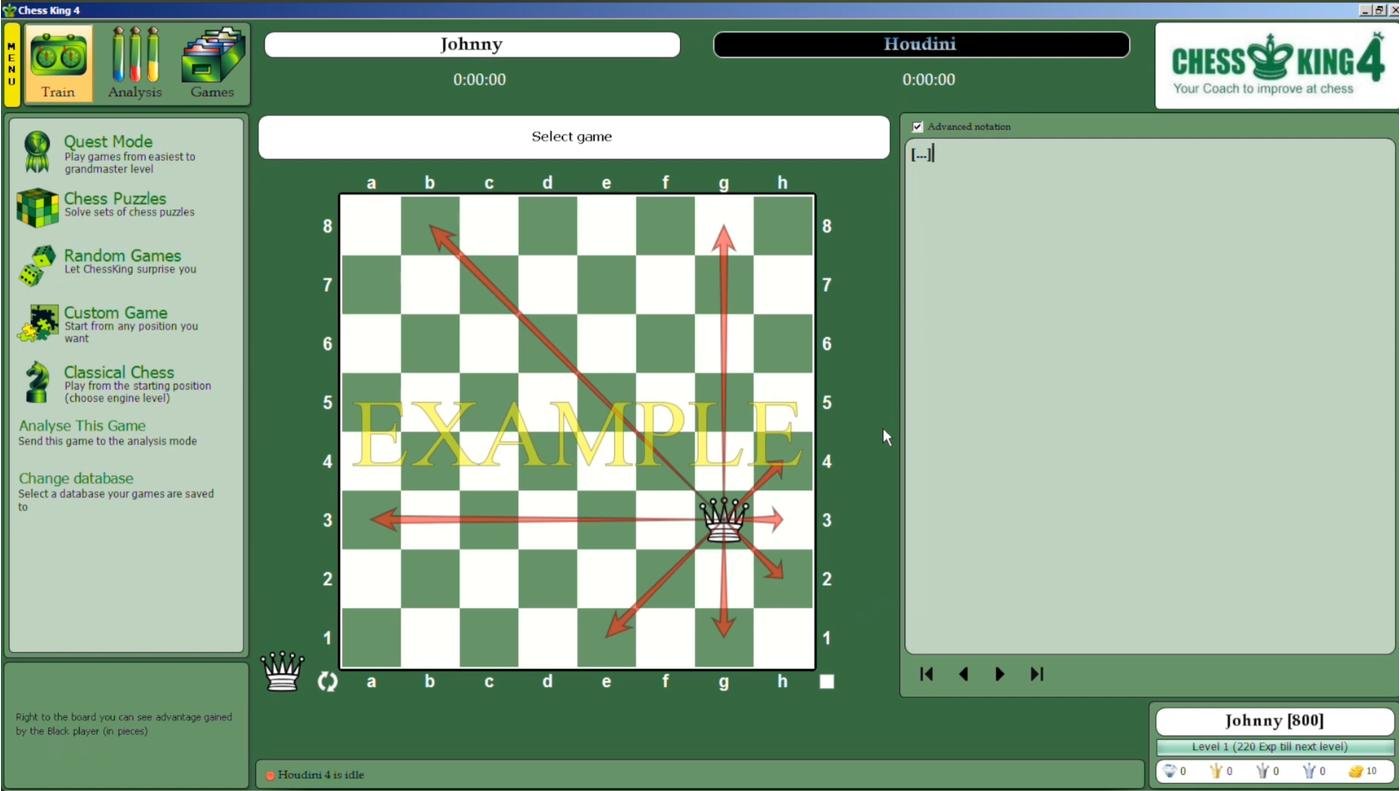Flip the board with rotate arrows icon
This screenshot has height=791, width=1400.
[328, 681]
